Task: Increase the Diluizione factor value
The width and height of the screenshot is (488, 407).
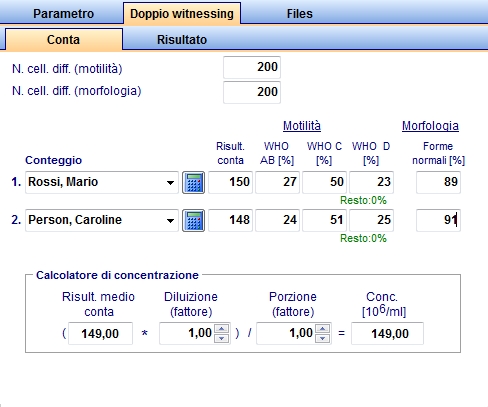Action: tap(222, 329)
